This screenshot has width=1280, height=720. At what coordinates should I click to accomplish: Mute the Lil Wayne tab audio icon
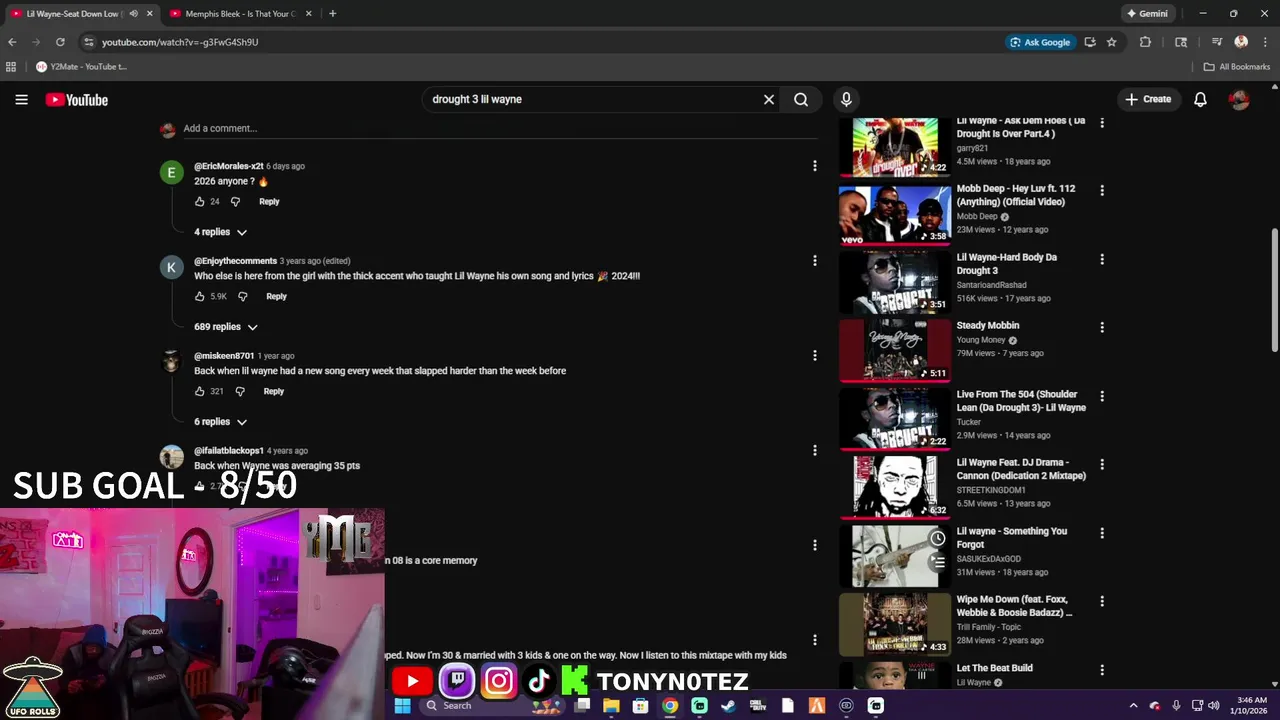click(x=133, y=14)
